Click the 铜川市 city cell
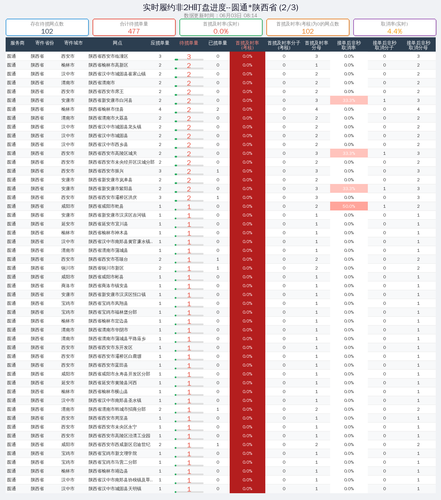 (x=68, y=268)
